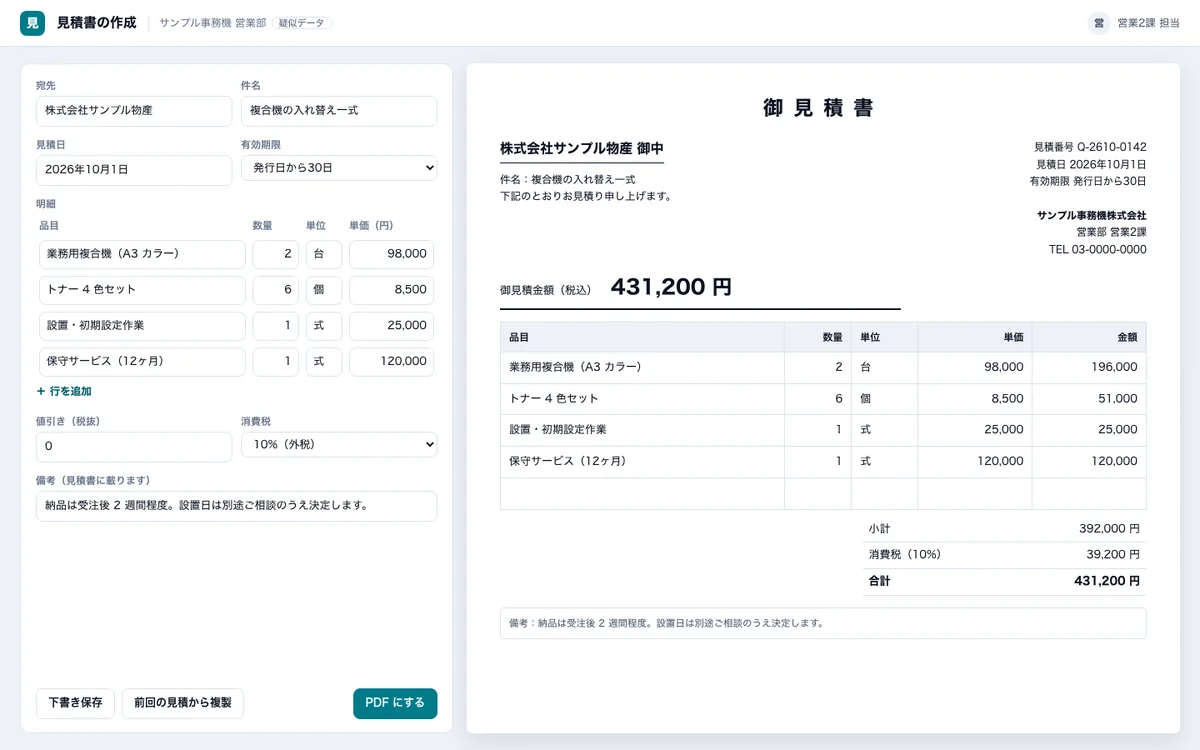Image resolution: width=1200 pixels, height=750 pixels.
Task: Select the 設置・初期設定作業 item field
Action: (142, 326)
